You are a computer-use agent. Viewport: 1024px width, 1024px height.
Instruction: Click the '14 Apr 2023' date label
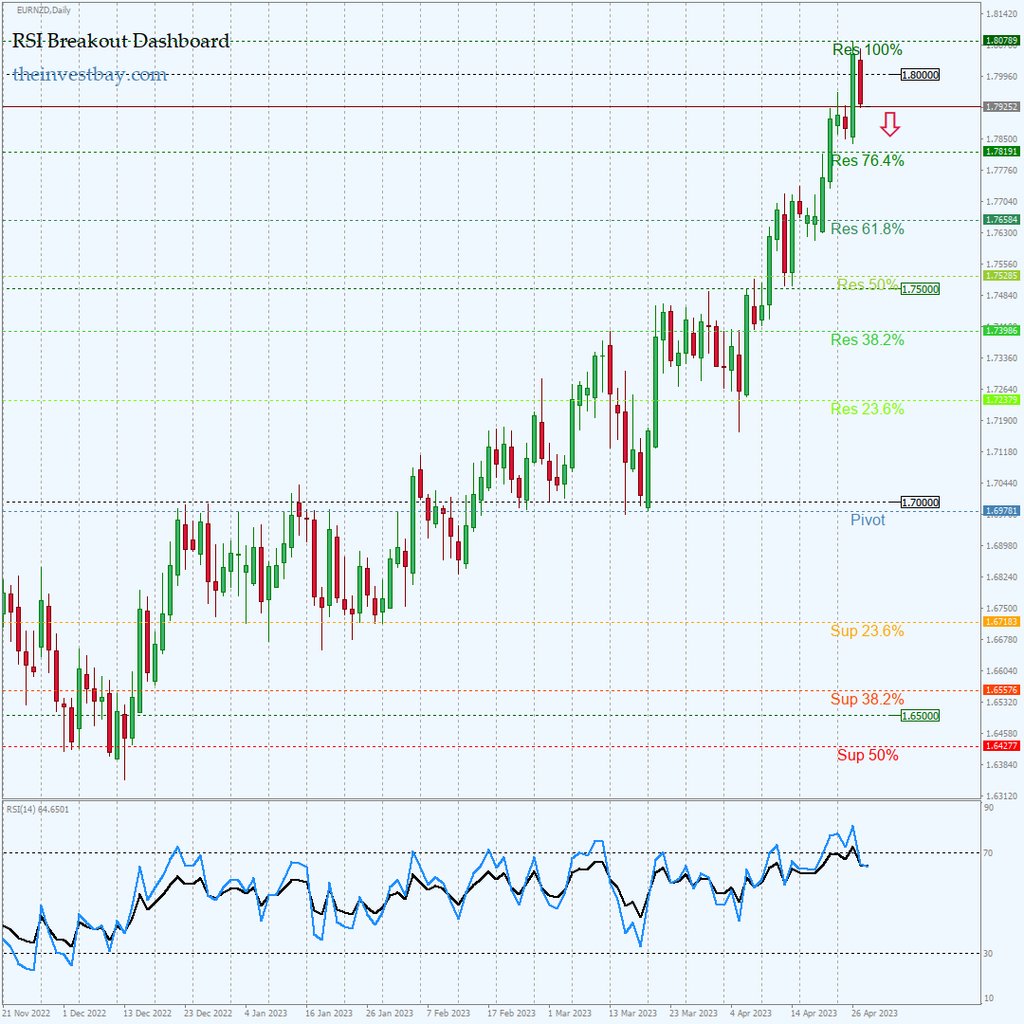click(x=814, y=1014)
